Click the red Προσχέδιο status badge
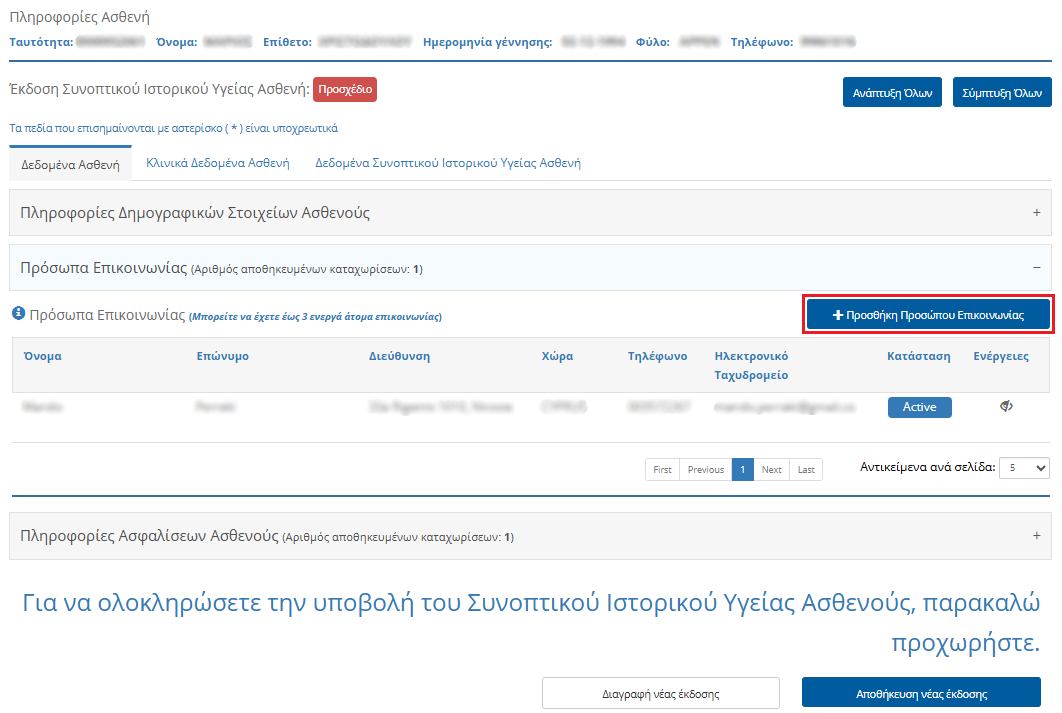Viewport: 1062px width, 713px height. (345, 89)
